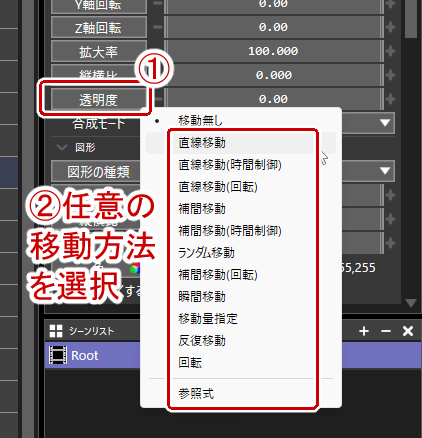Select 直線移動 from the context menu
Viewport: 422px width, 438px height.
point(241,143)
